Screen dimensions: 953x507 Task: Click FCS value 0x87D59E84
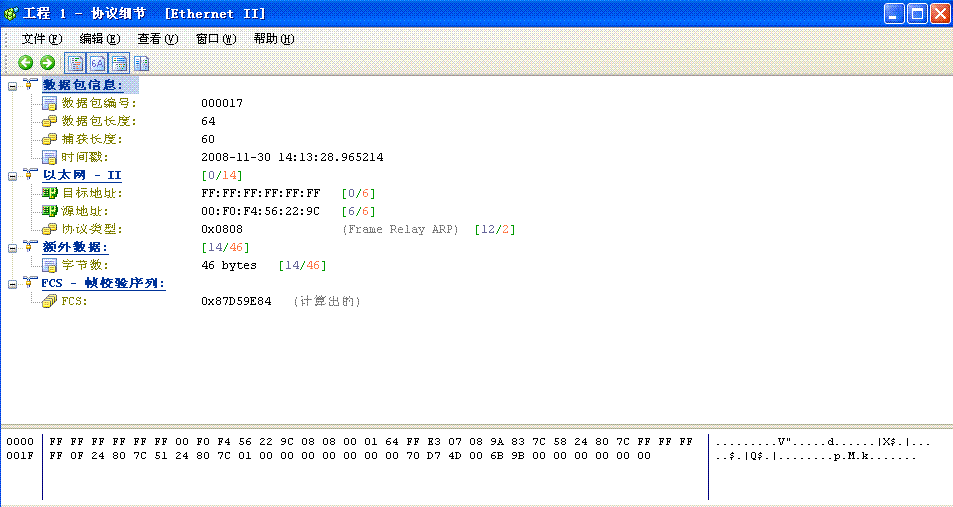[x=236, y=302]
